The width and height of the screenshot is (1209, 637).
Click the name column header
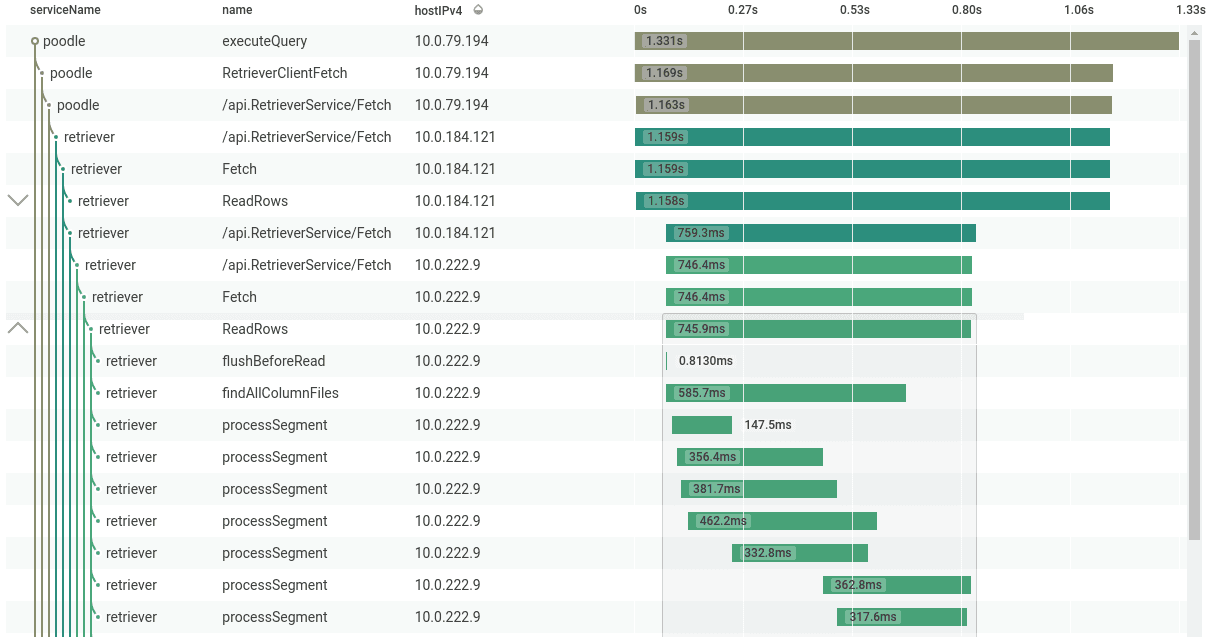click(237, 10)
